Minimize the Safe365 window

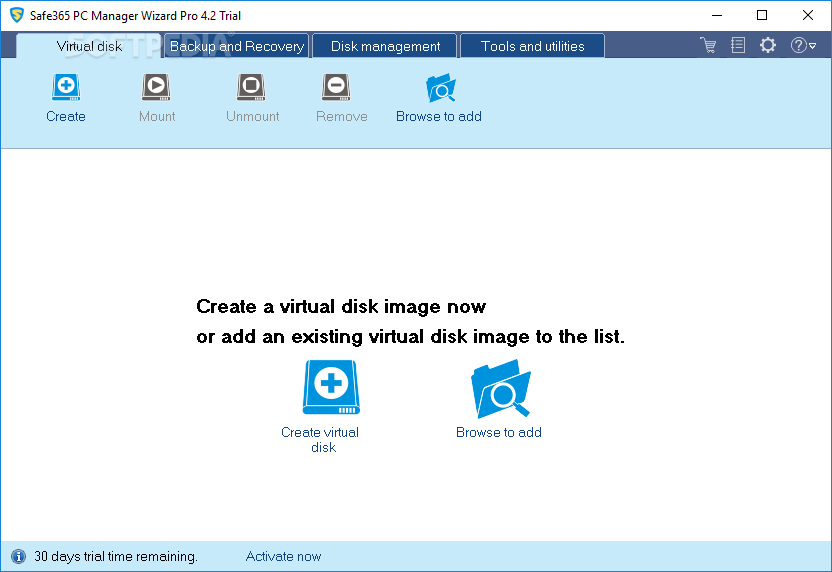[717, 15]
